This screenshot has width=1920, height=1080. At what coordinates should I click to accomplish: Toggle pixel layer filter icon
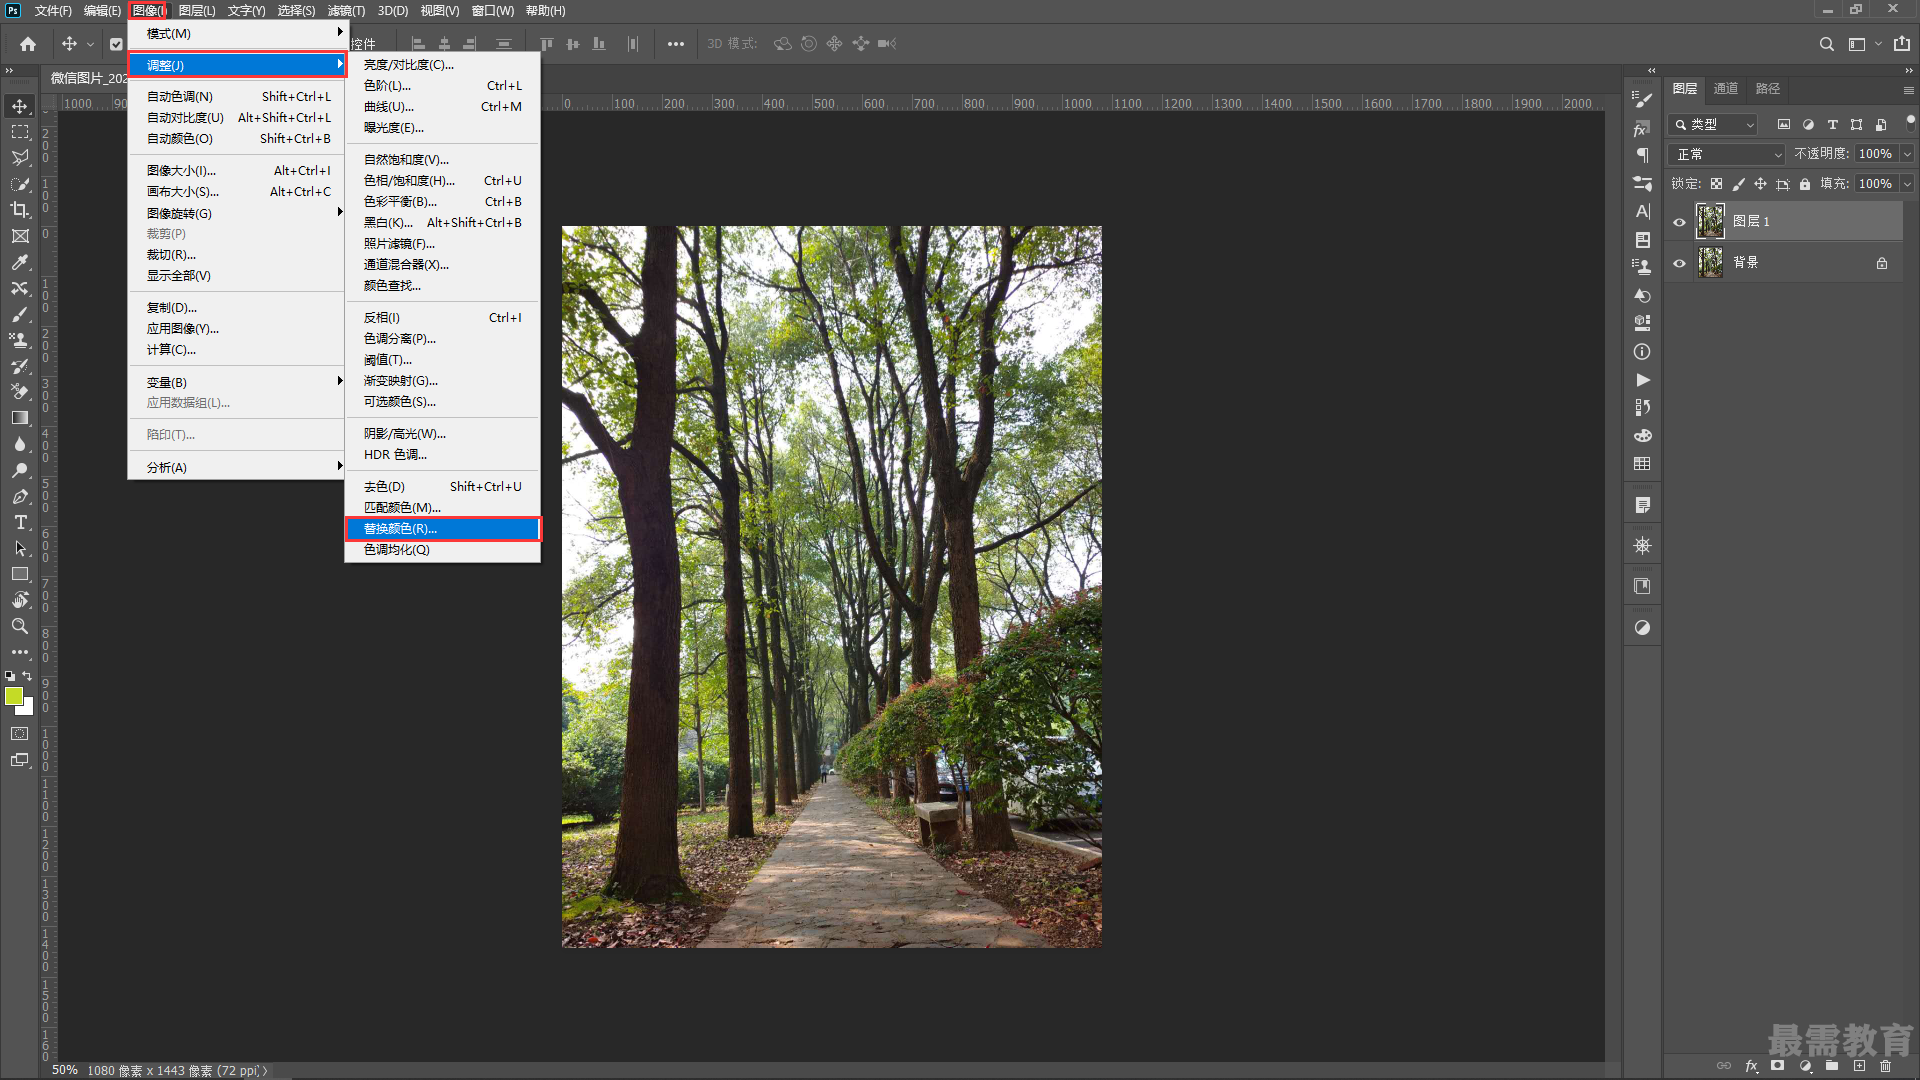pyautogui.click(x=1783, y=125)
